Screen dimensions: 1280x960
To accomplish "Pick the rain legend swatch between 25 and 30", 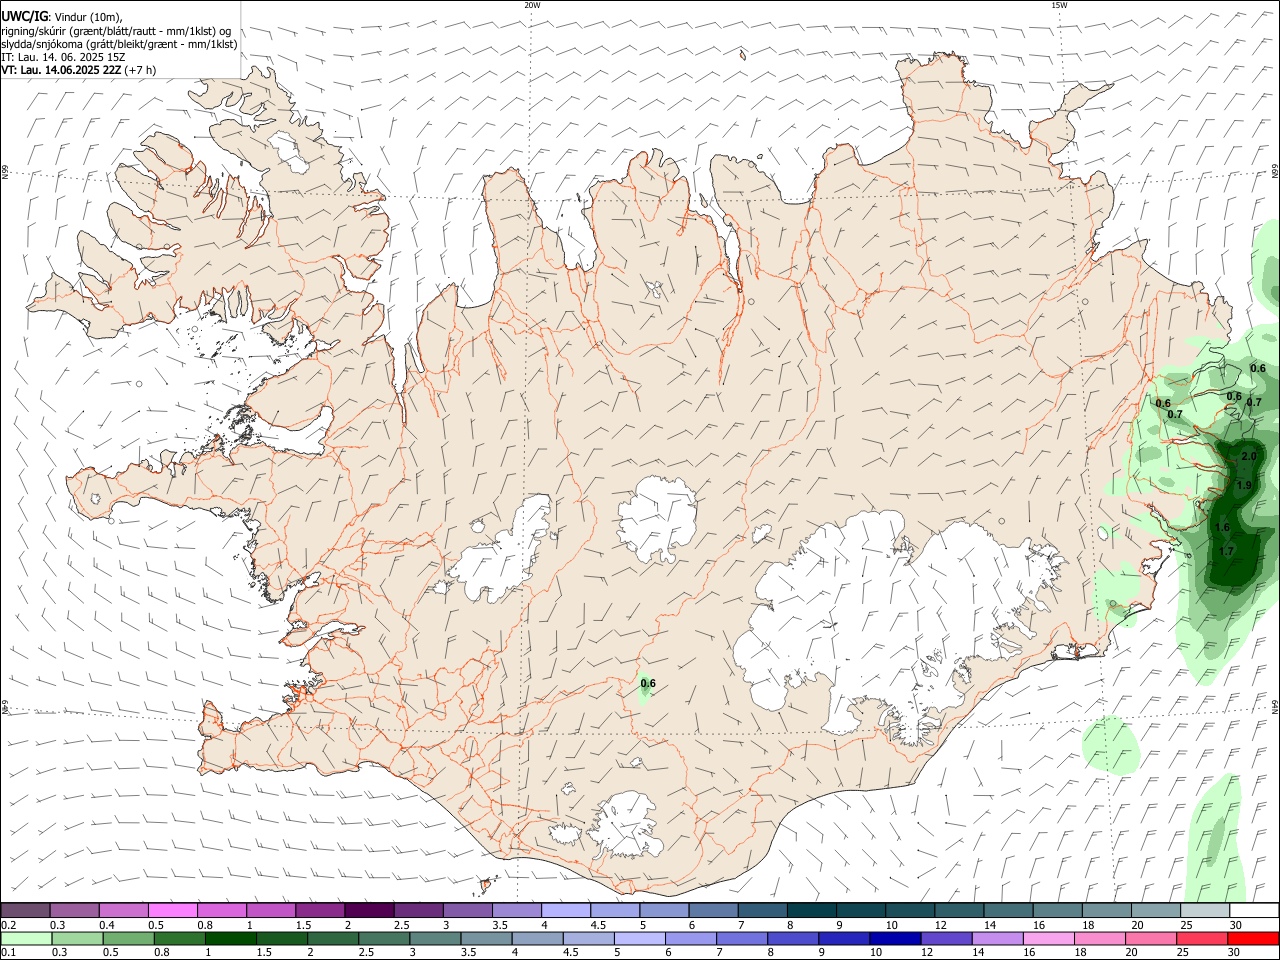I will 1201,938.
